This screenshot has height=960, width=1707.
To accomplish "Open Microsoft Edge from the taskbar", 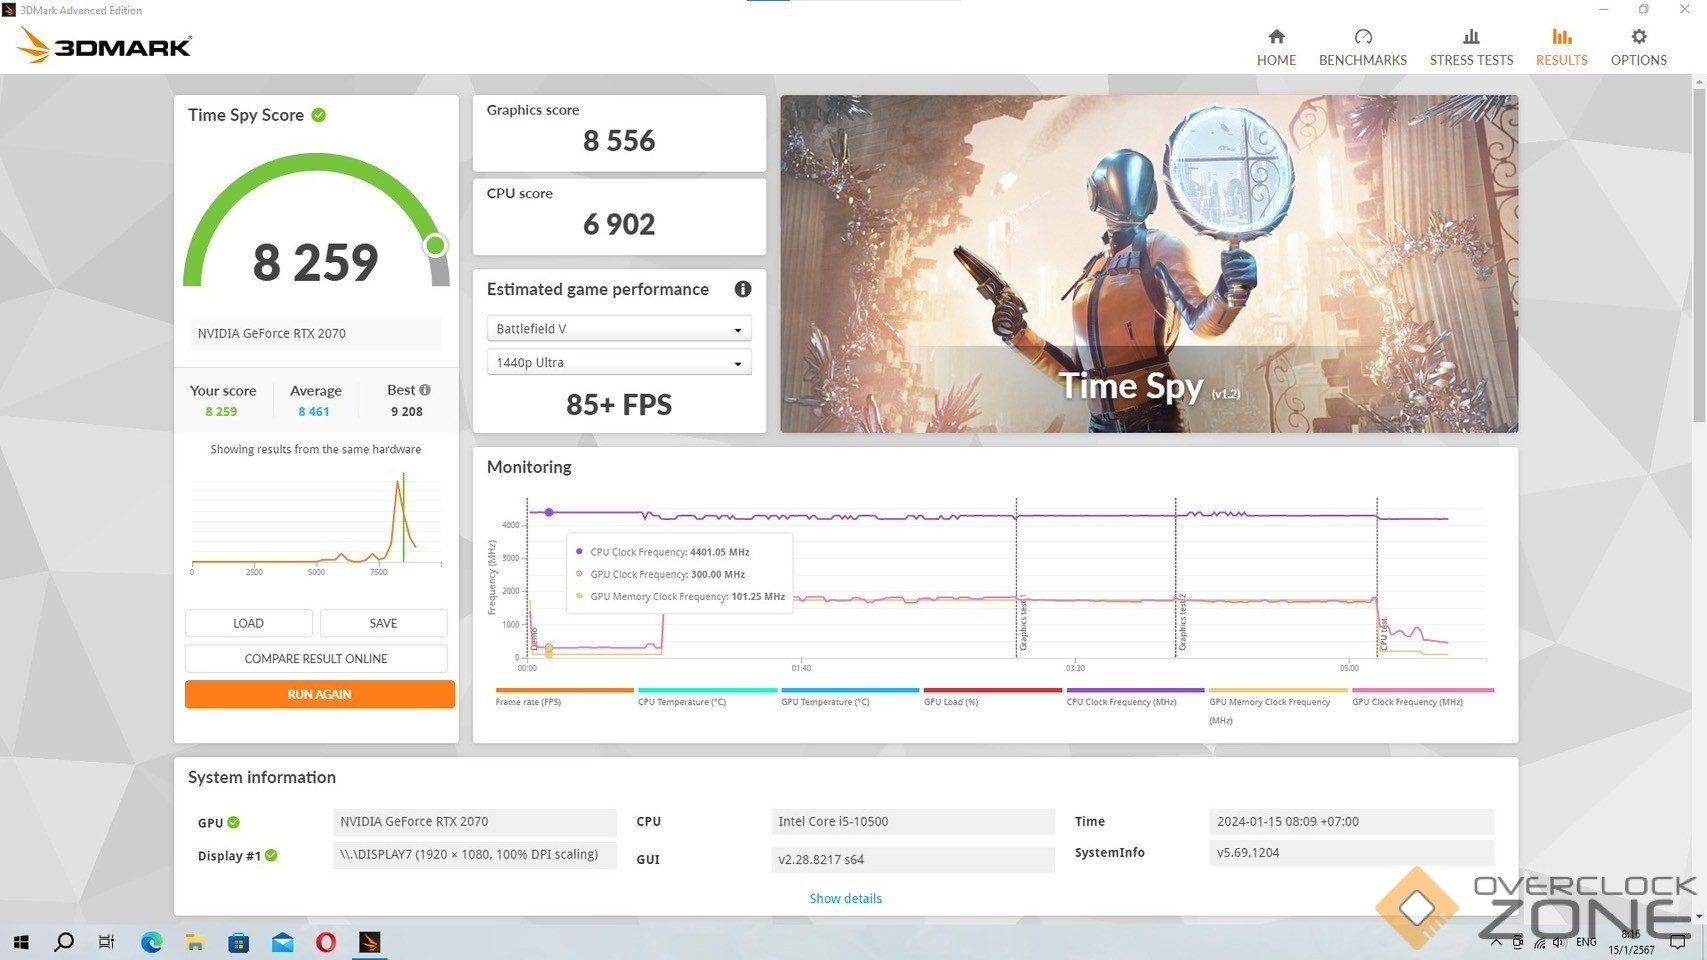I will (151, 942).
